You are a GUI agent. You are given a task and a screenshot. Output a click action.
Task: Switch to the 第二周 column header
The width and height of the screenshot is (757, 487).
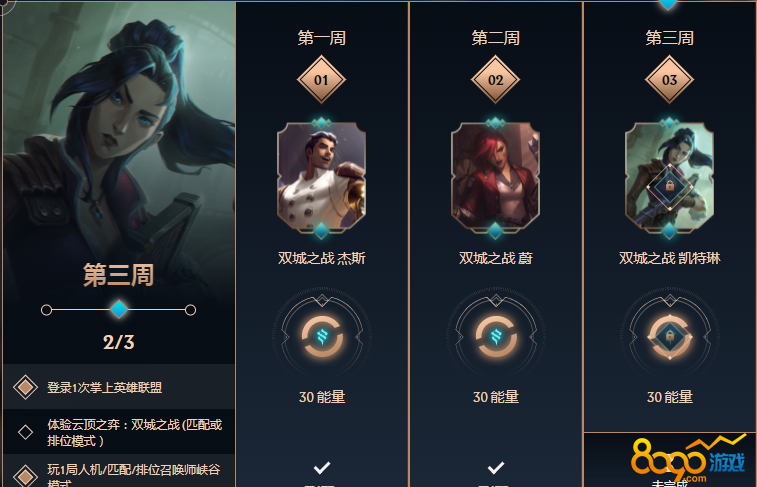coord(496,38)
